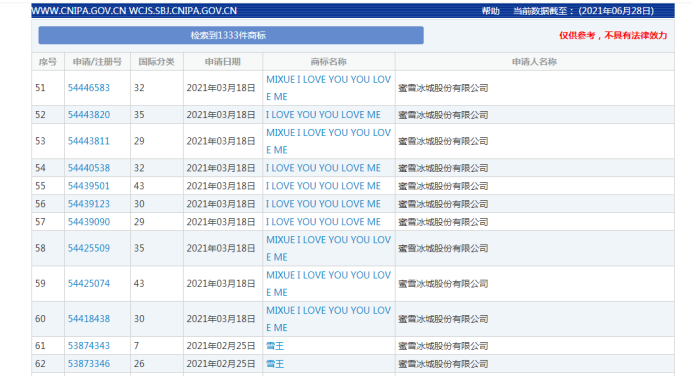This screenshot has width=693, height=377.
Task: Open trademark name in row 52
Action: pos(323,115)
